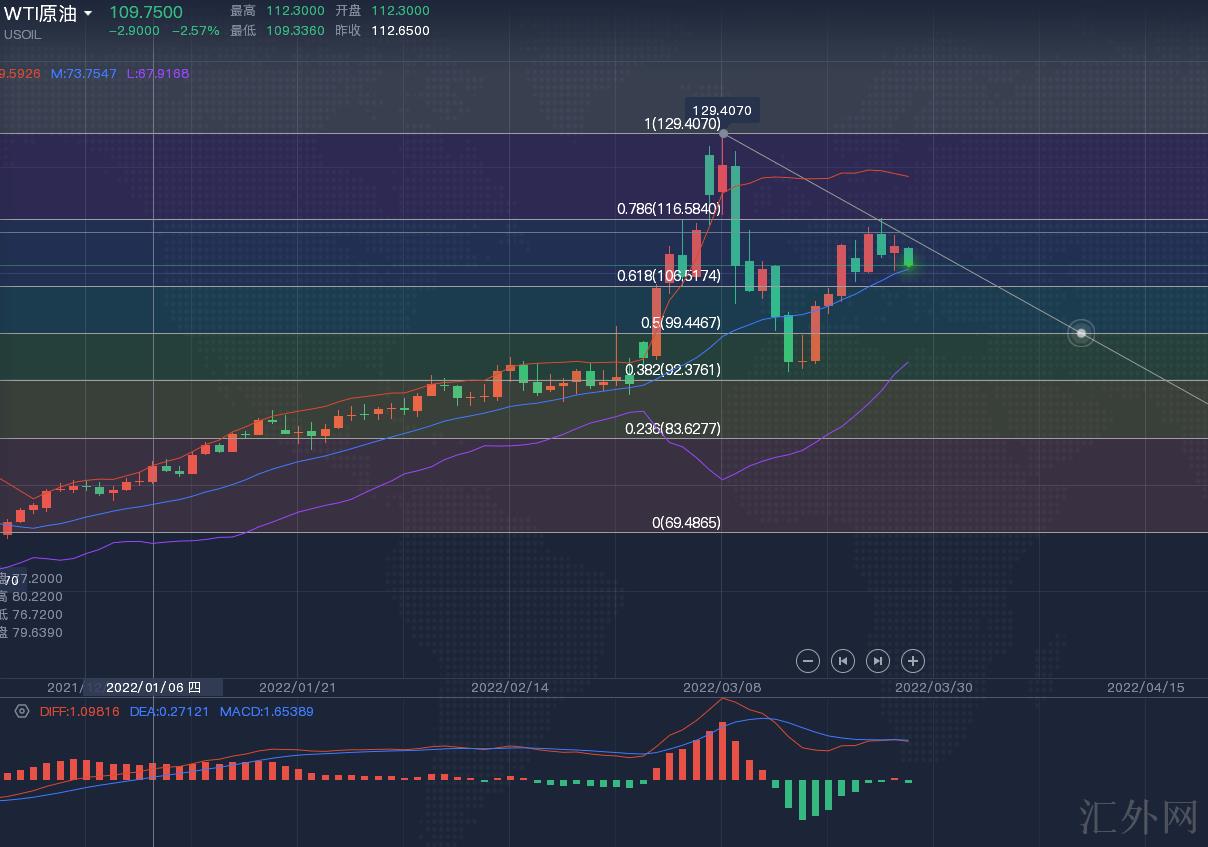Click the MACD:1.65389 indicator value
Screen dimensions: 1208x847
pyautogui.click(x=267, y=711)
